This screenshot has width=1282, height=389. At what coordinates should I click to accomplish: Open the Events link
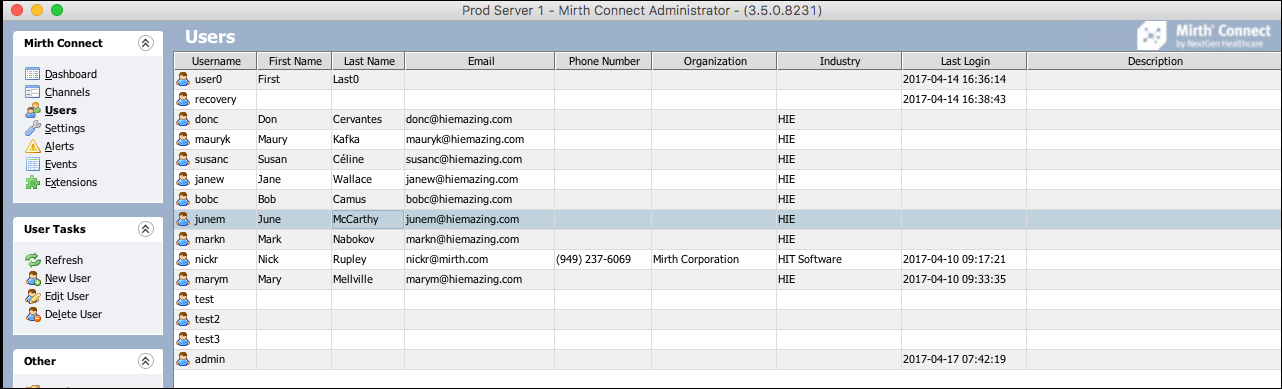61,164
